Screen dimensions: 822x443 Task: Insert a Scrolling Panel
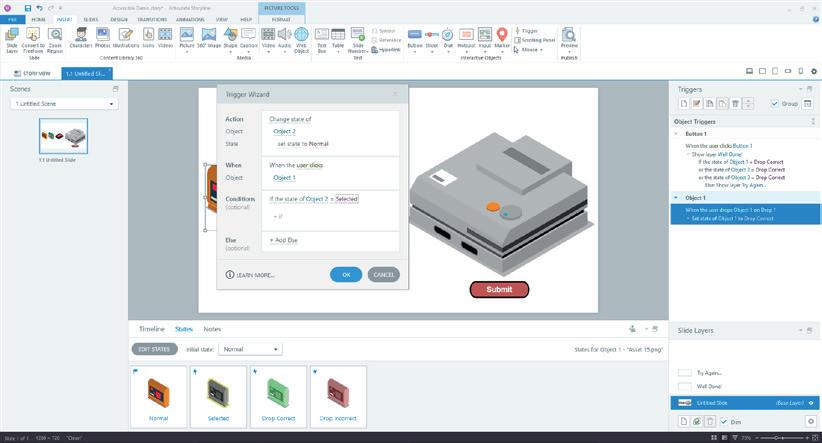(x=535, y=40)
